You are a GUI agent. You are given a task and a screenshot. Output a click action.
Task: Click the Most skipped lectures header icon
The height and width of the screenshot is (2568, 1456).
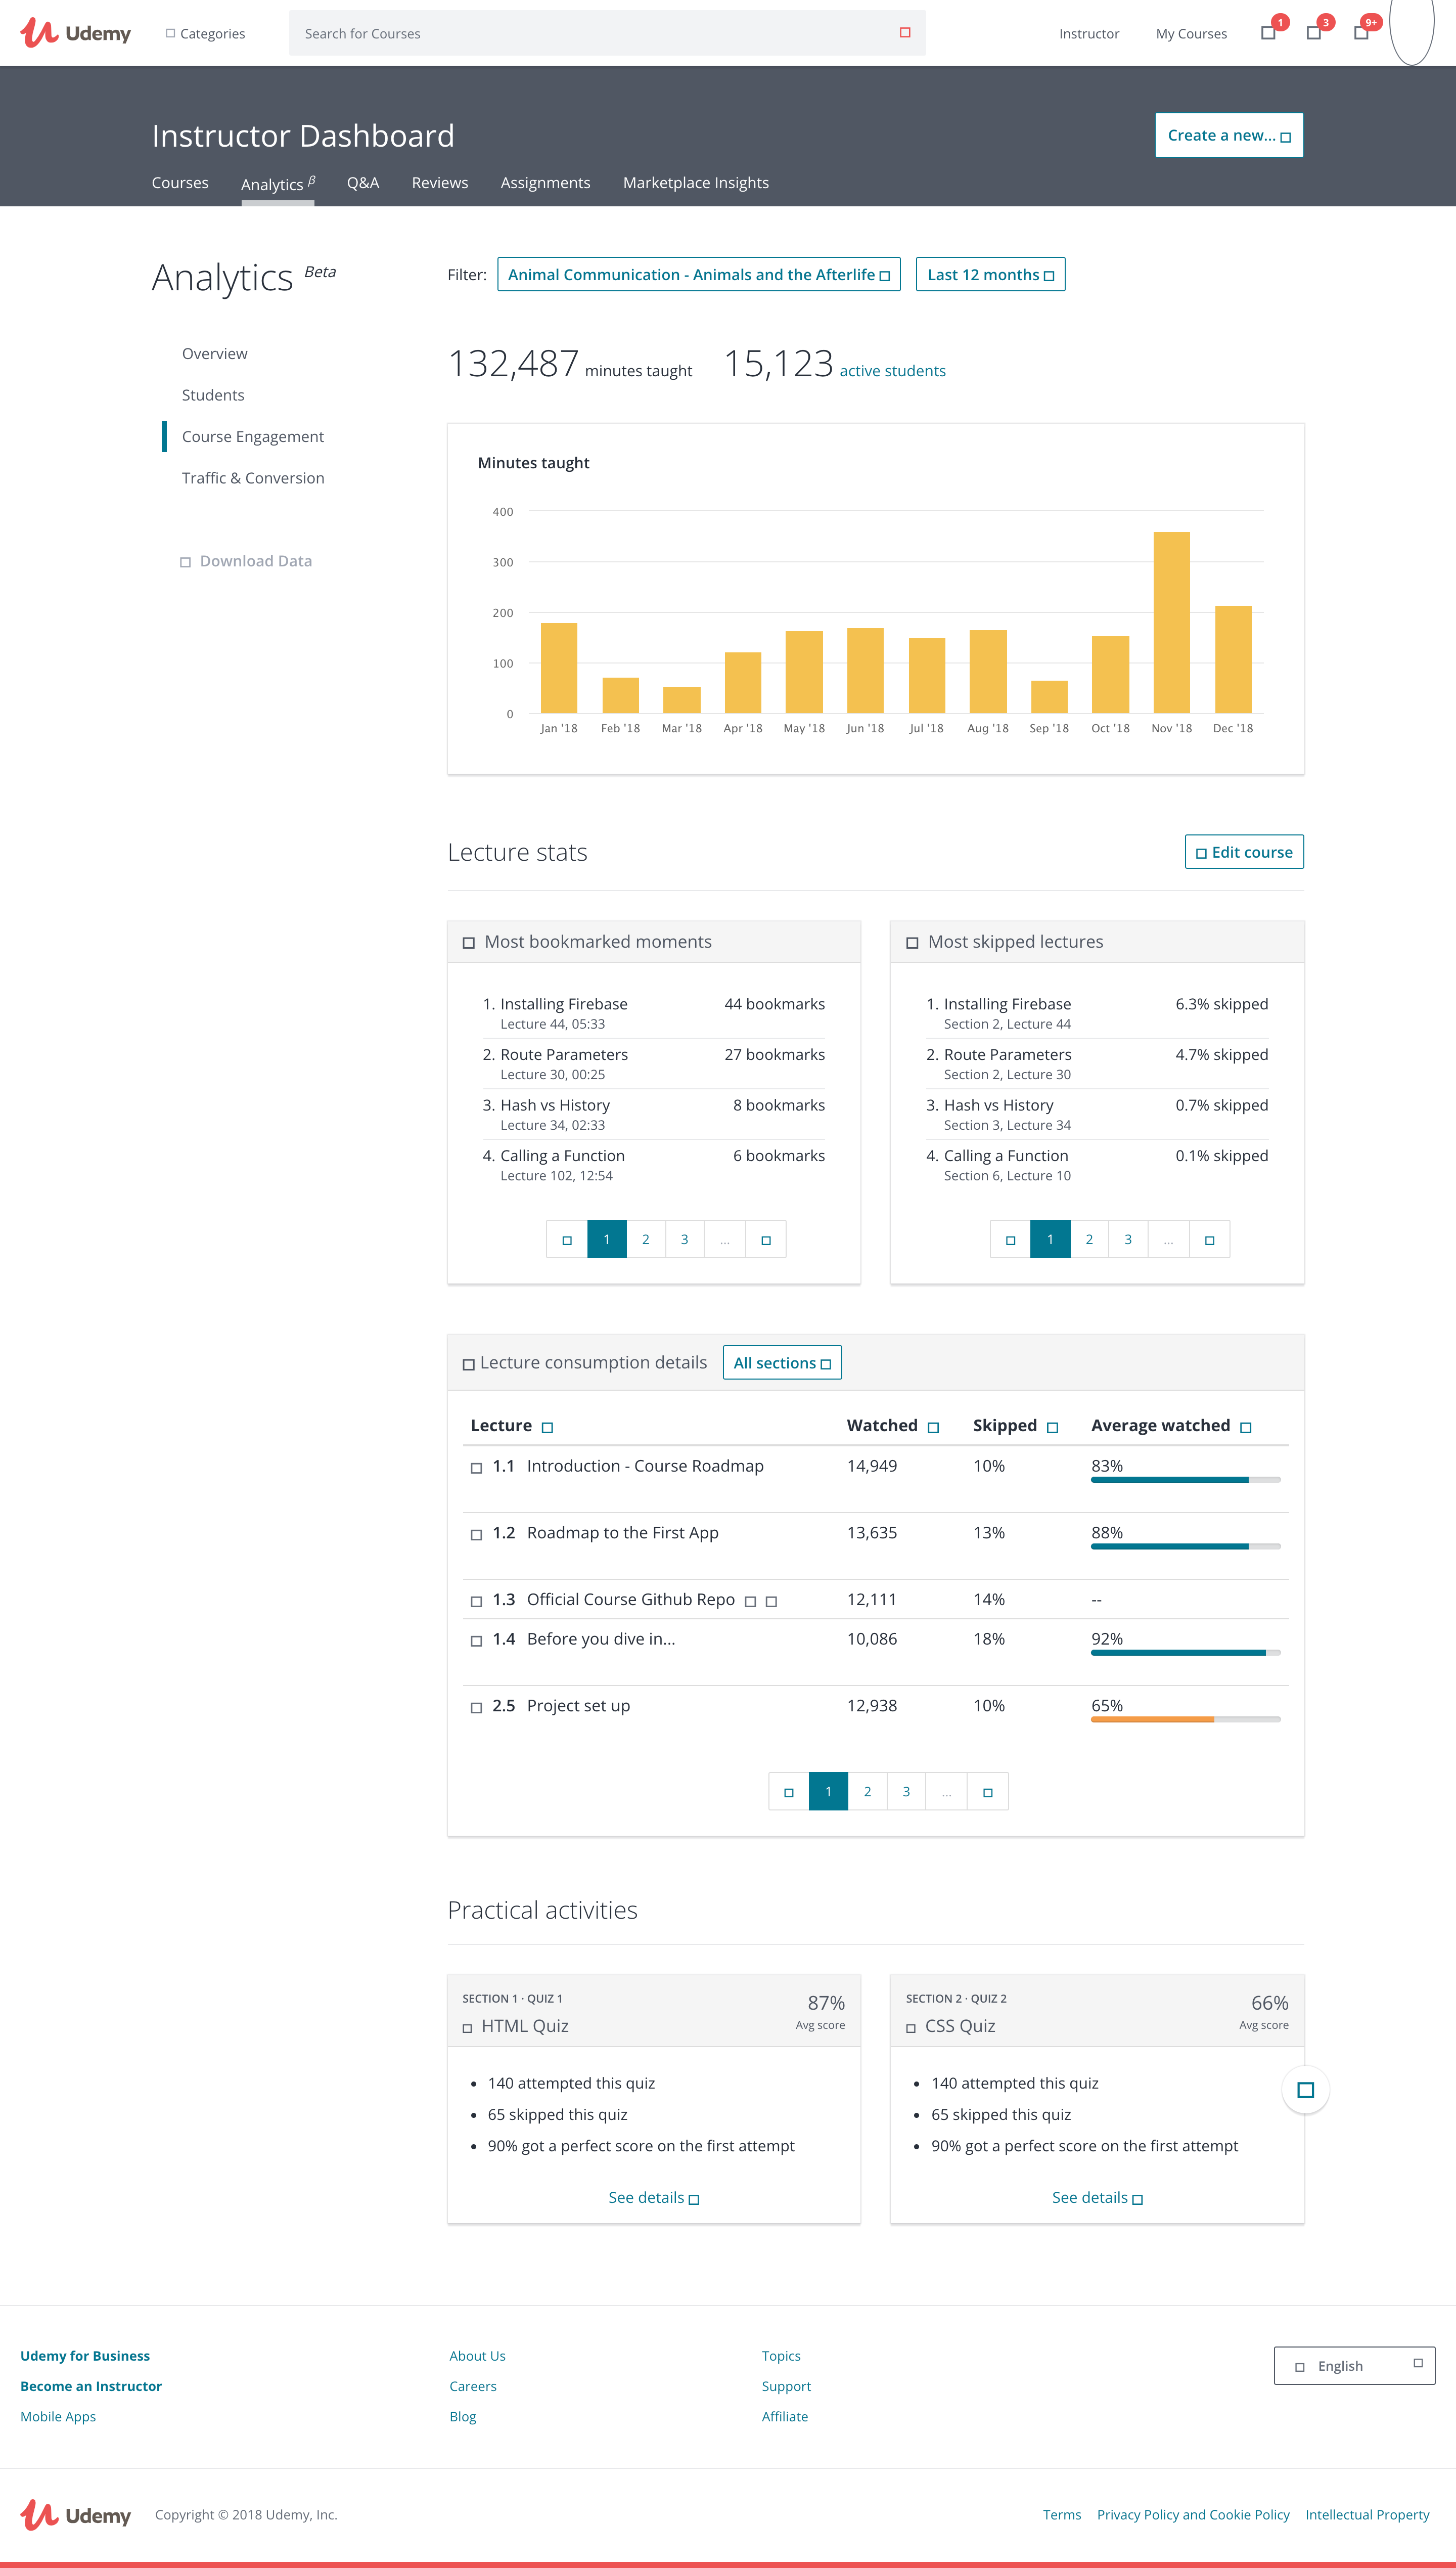click(912, 943)
